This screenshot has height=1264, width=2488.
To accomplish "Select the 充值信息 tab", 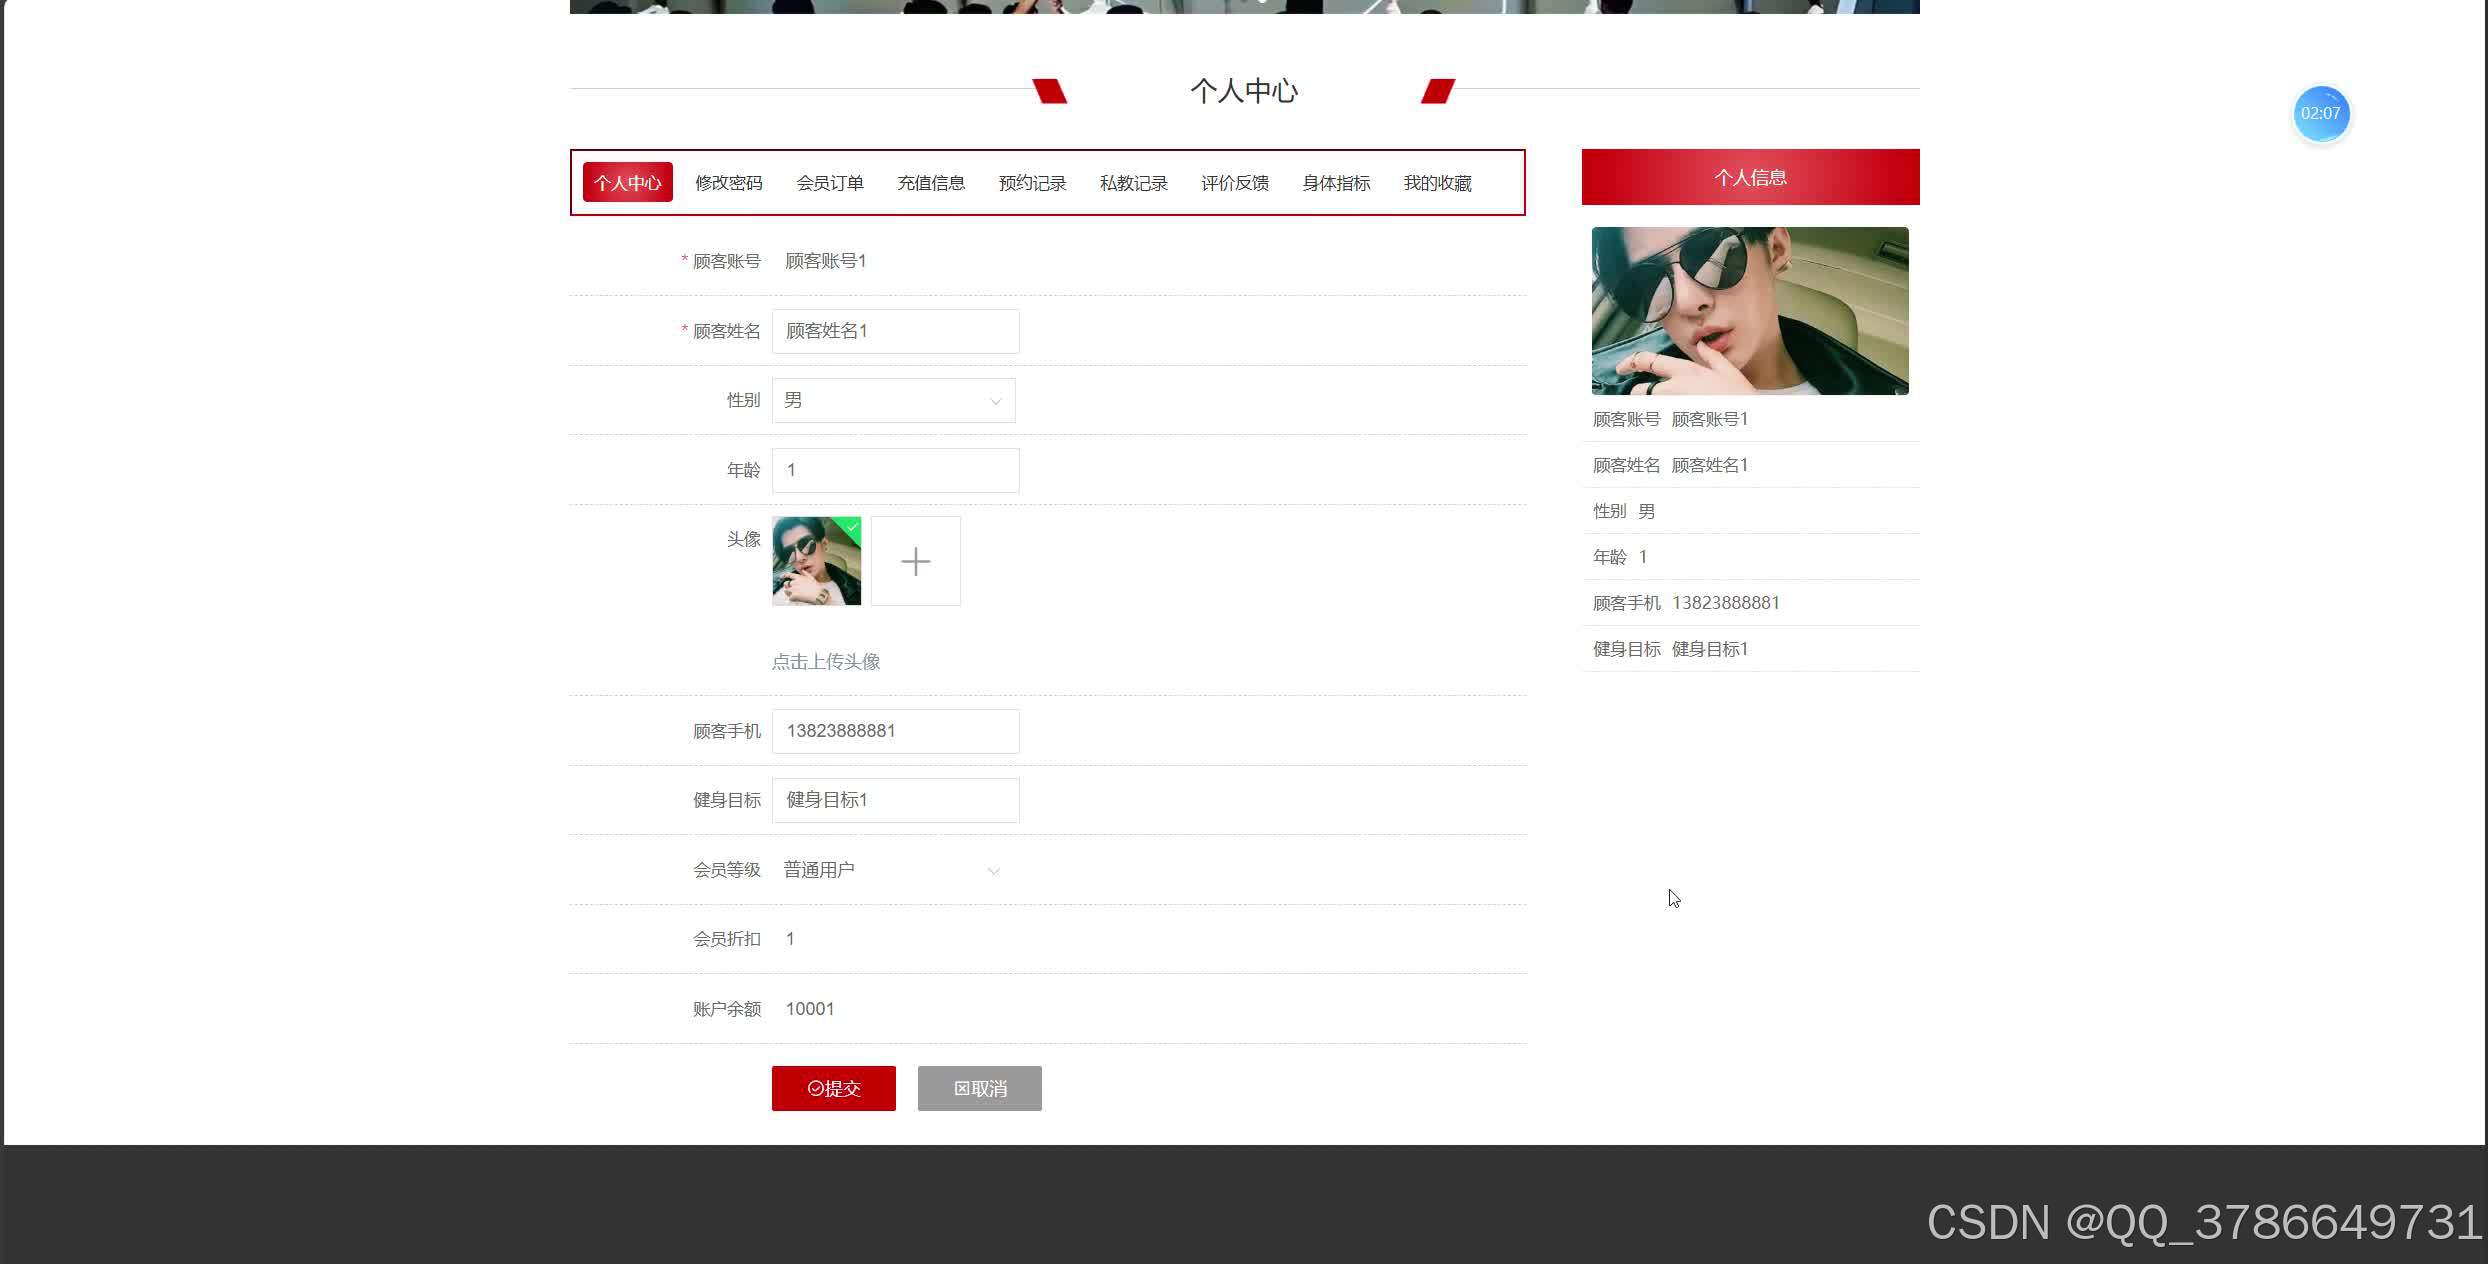I will [x=931, y=182].
